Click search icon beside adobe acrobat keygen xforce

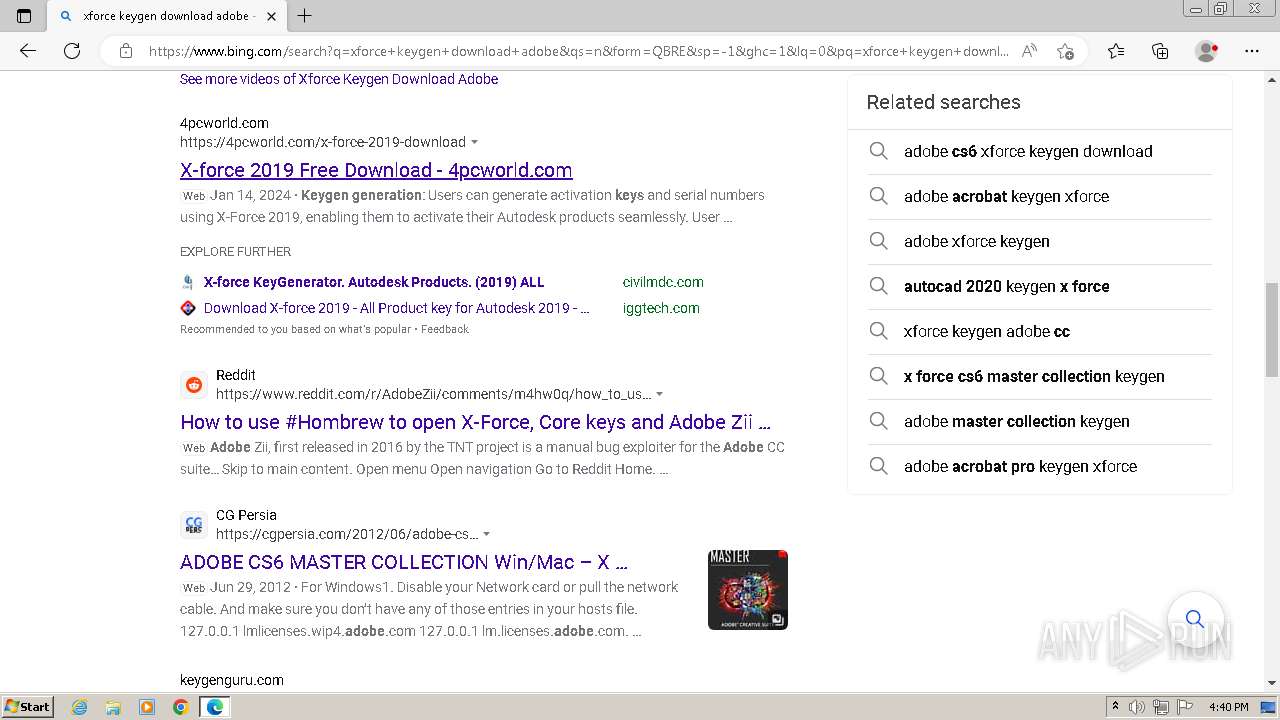click(x=878, y=196)
